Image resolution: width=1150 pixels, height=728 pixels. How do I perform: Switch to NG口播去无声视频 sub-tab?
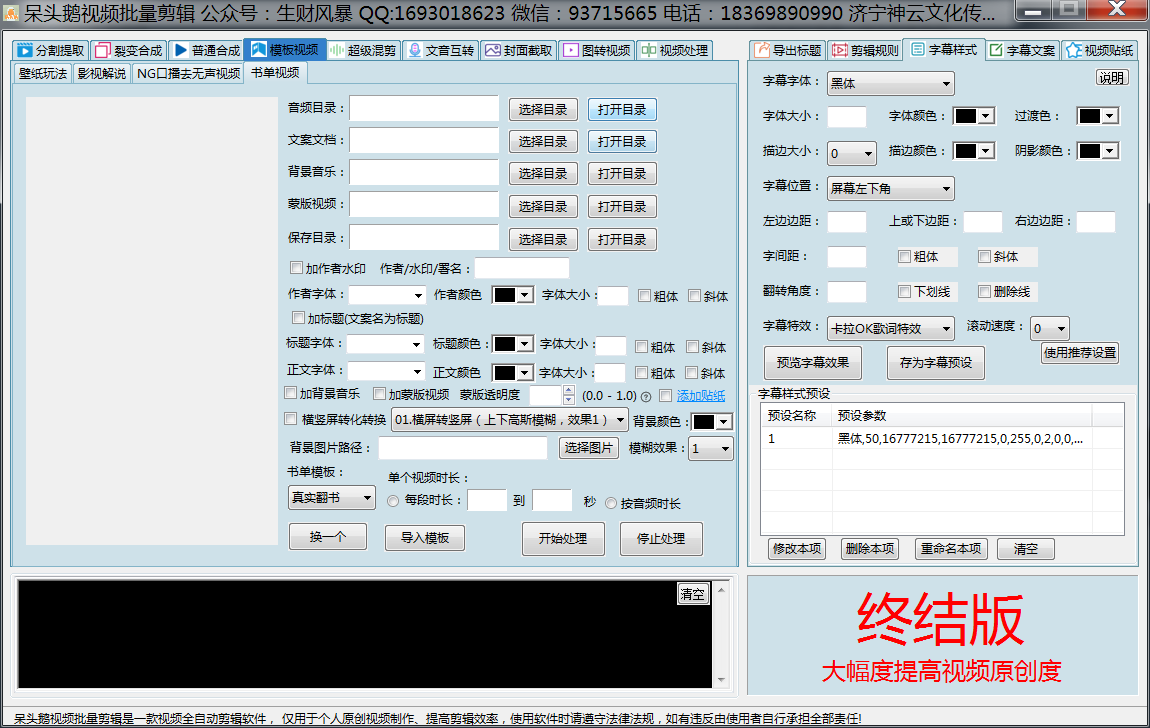(x=188, y=73)
